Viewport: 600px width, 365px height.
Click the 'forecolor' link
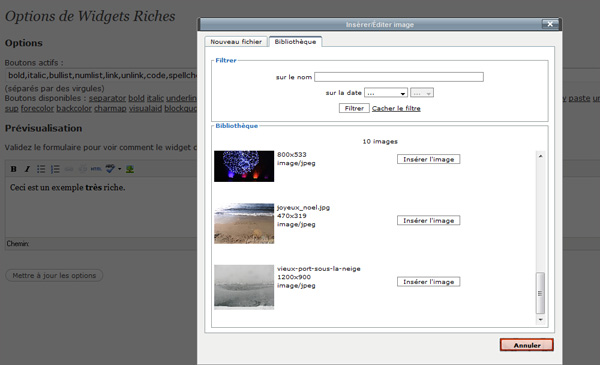[37, 108]
